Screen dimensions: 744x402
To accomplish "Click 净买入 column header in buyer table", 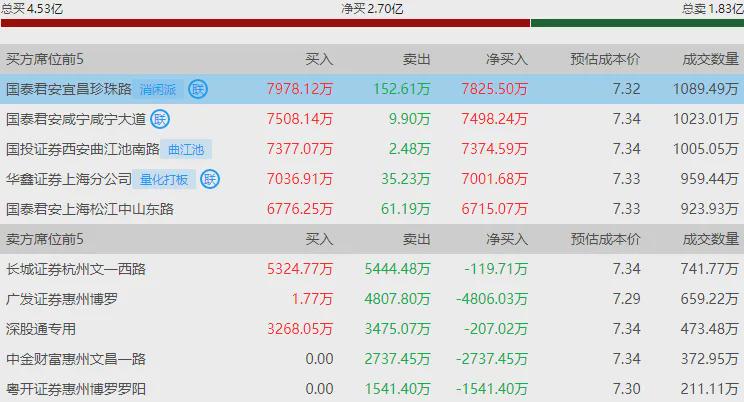I will [x=506, y=59].
